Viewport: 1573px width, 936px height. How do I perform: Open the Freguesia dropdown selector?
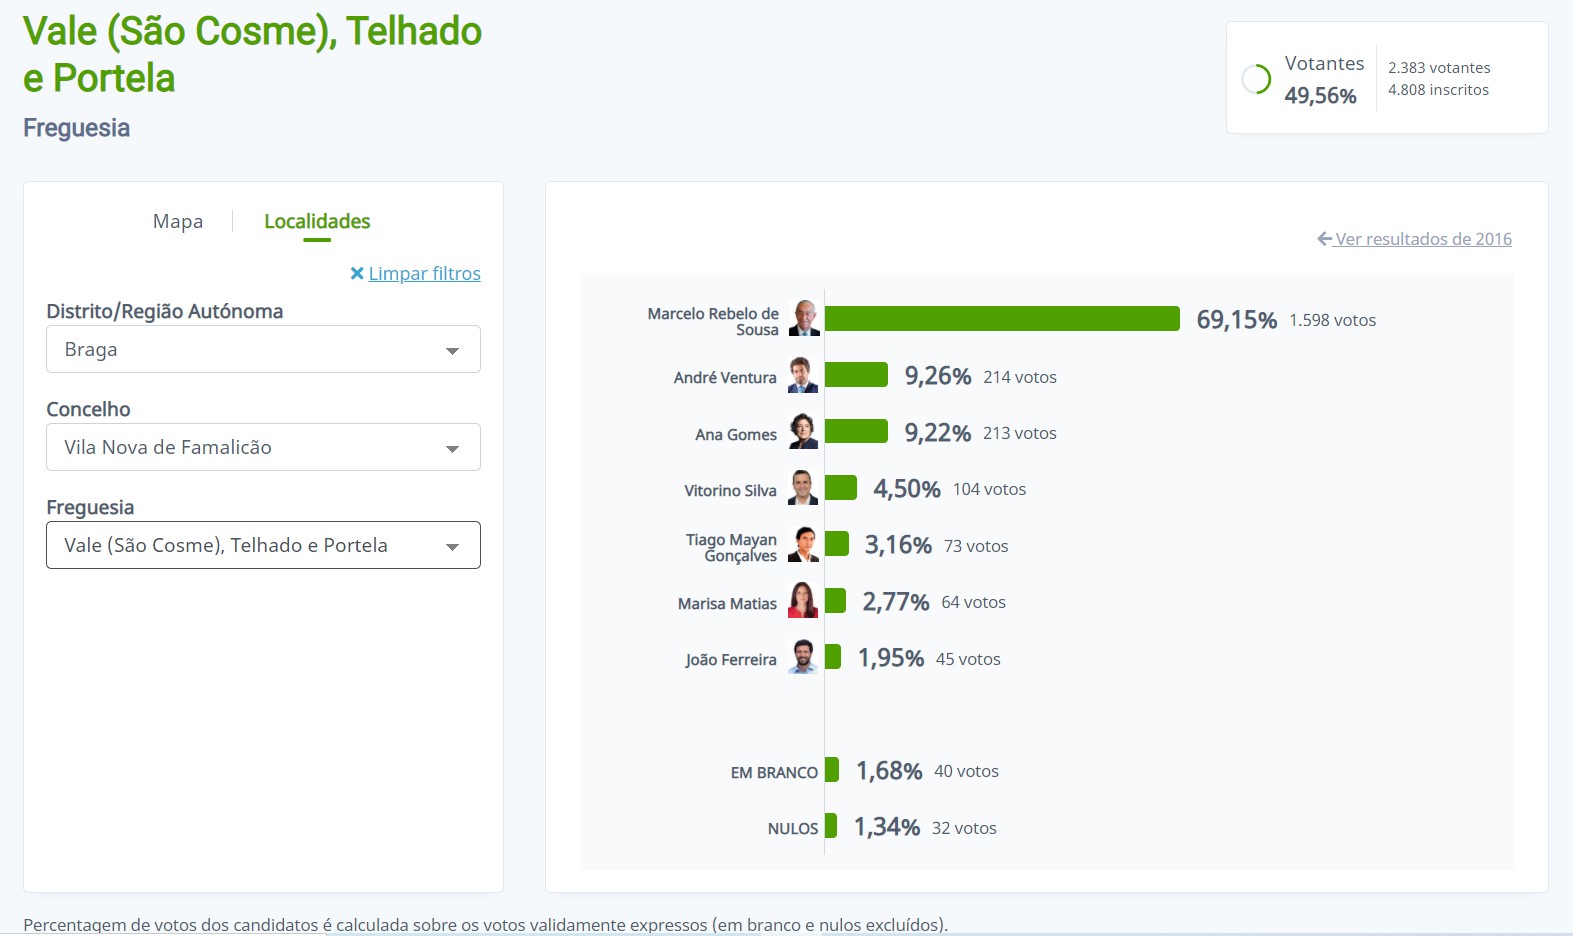pyautogui.click(x=263, y=546)
